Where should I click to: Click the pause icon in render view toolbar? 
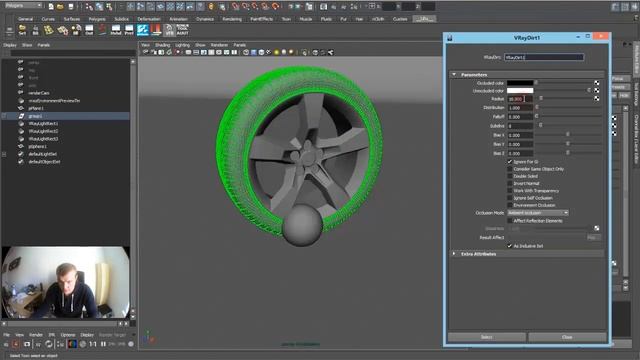103,344
